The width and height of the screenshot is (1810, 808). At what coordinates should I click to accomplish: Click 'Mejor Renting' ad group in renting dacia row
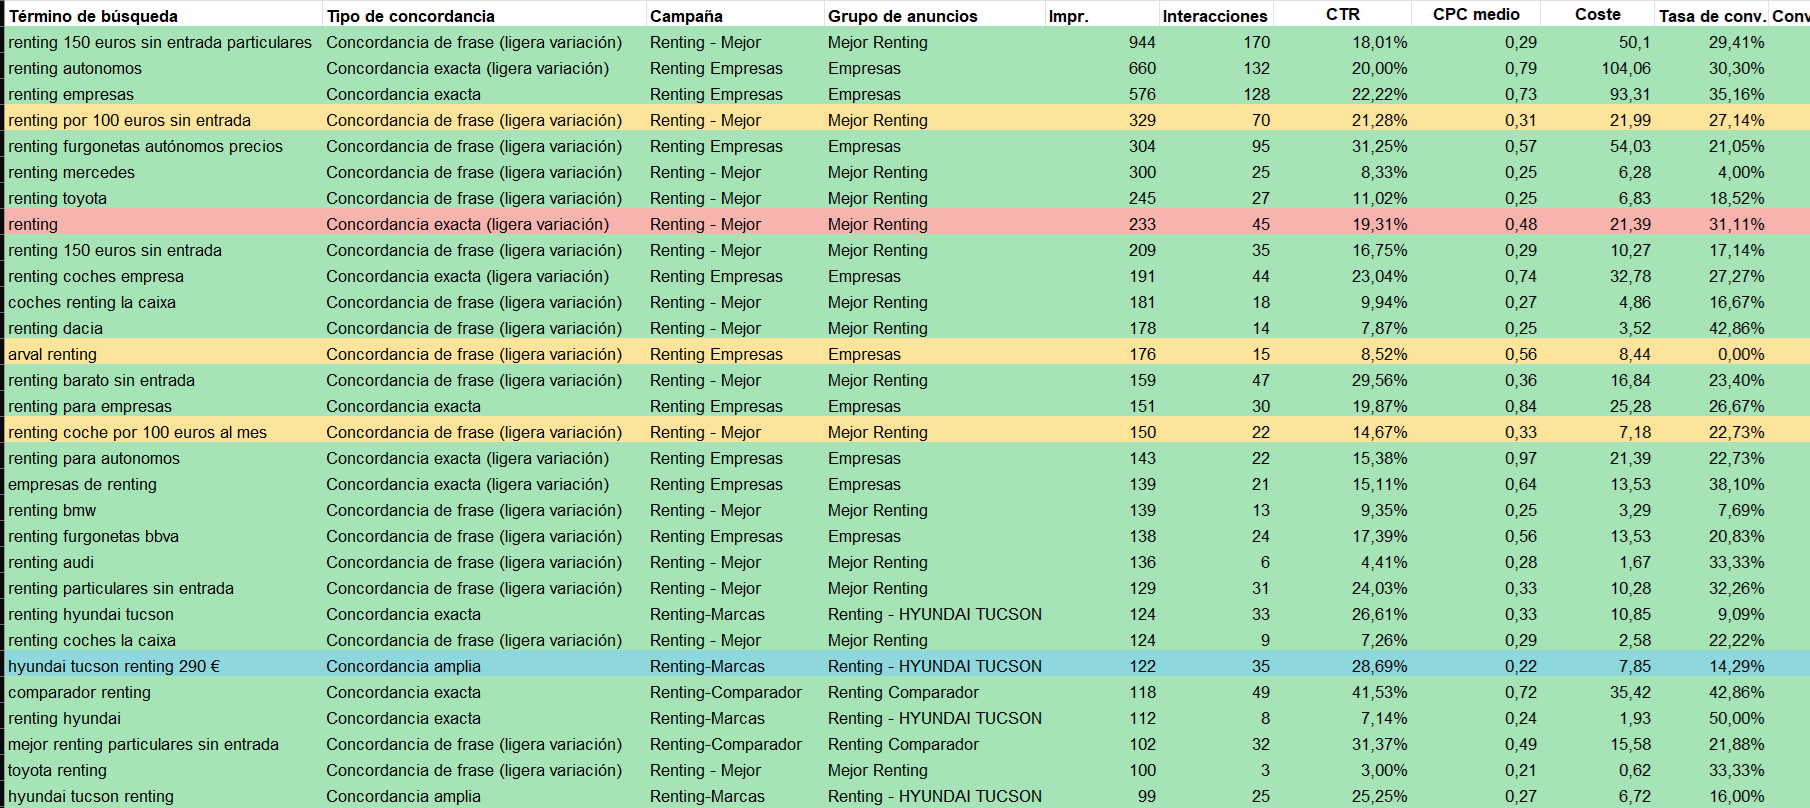click(x=878, y=328)
